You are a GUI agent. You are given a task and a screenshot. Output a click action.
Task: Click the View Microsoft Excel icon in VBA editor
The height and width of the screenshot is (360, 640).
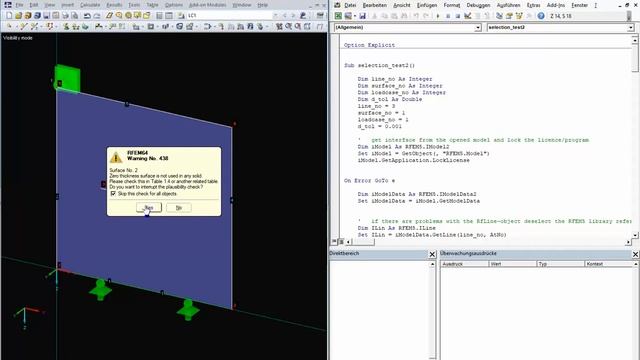(x=338, y=16)
